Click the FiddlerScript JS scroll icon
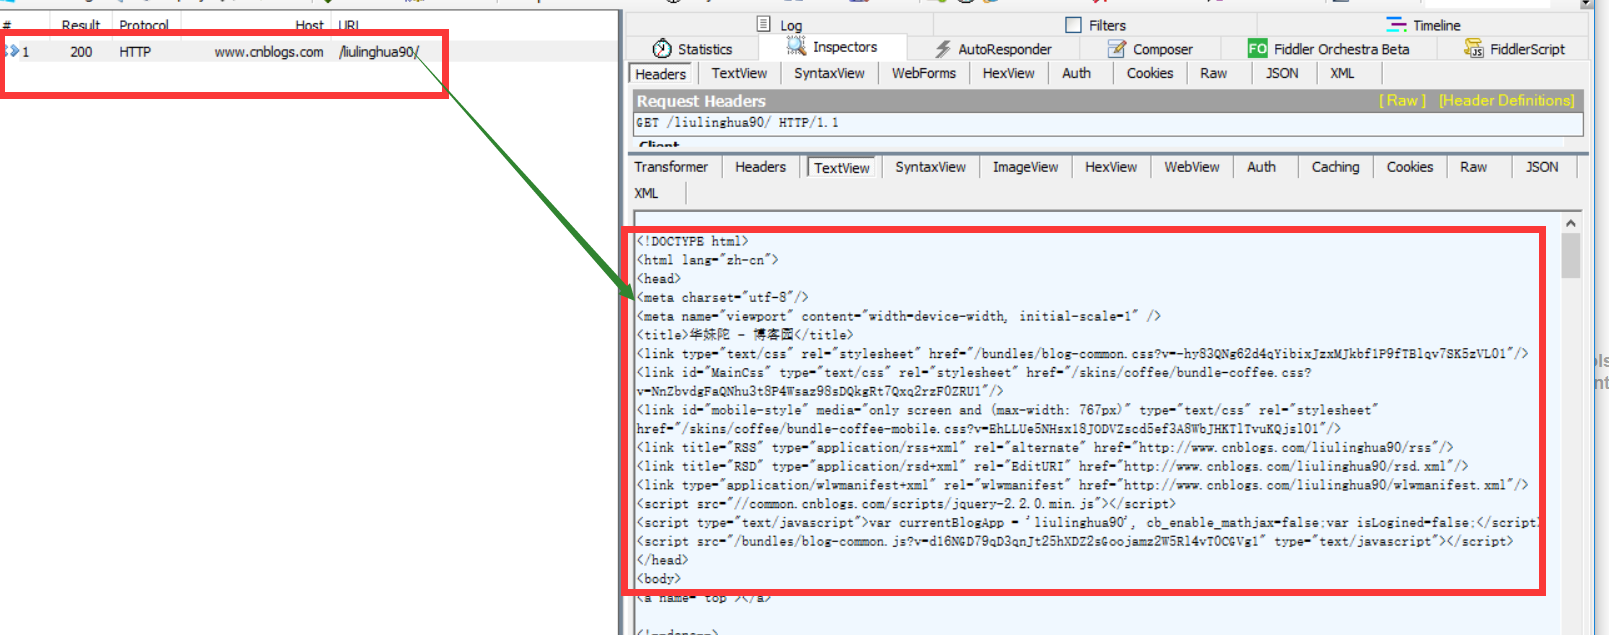The width and height of the screenshot is (1609, 635). [x=1474, y=48]
